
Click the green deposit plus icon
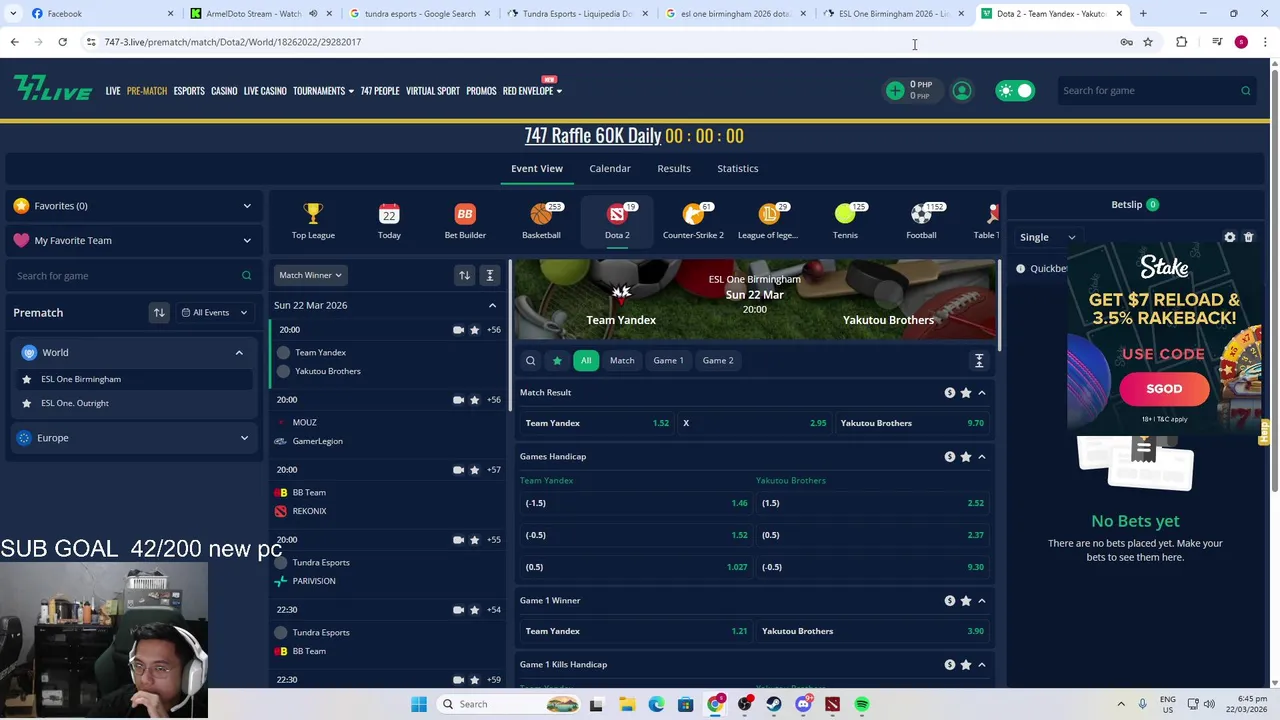[895, 91]
